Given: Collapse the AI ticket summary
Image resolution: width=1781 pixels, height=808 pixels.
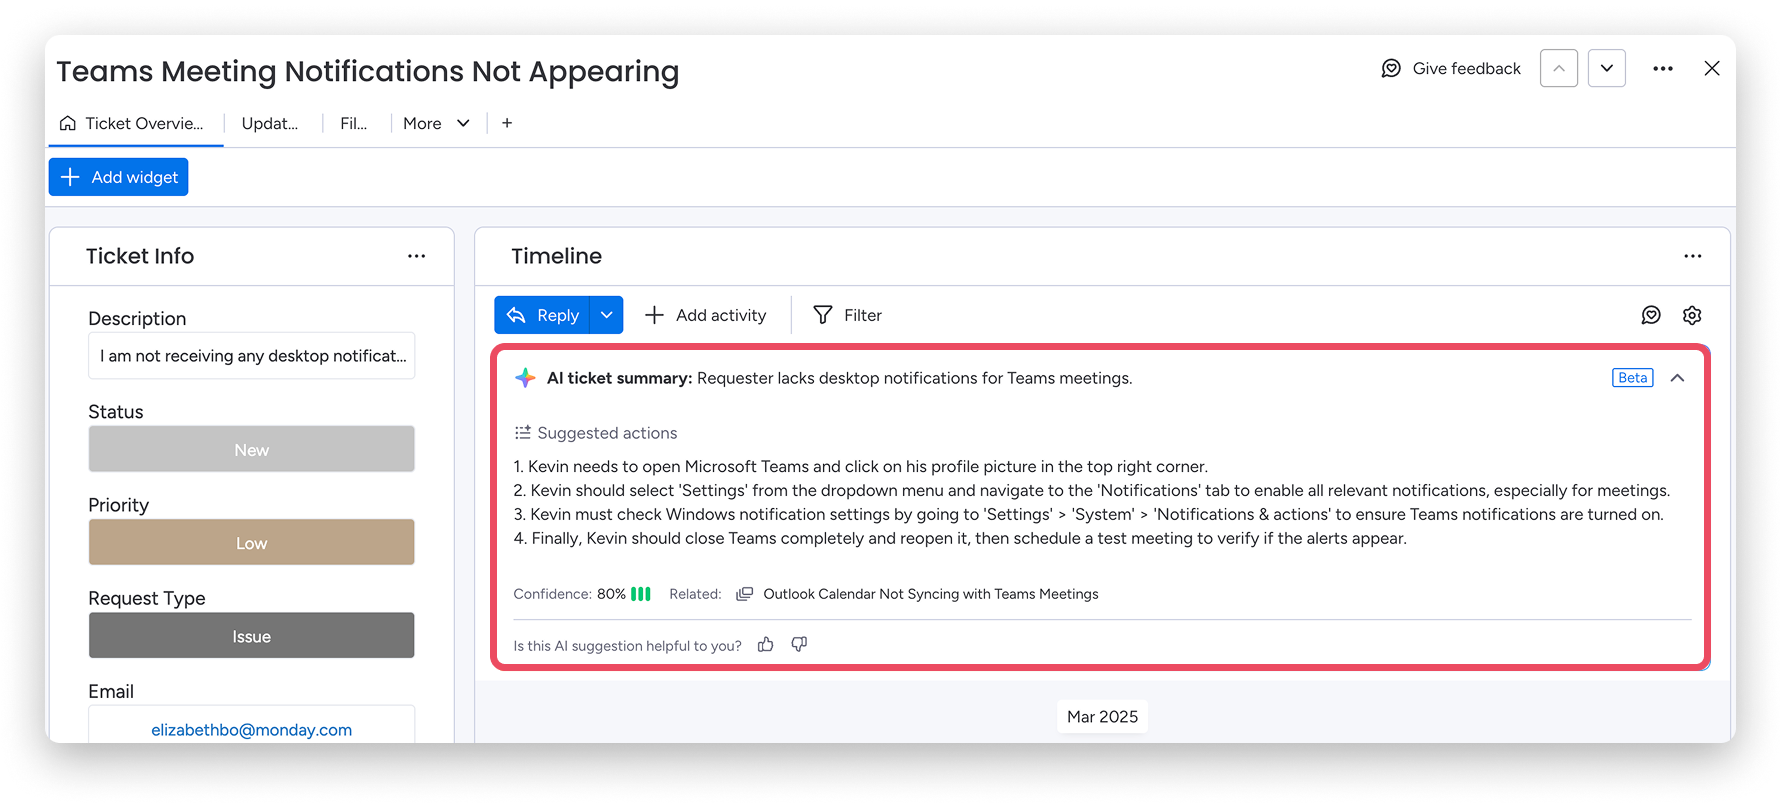Looking at the screenshot, I should 1678,378.
